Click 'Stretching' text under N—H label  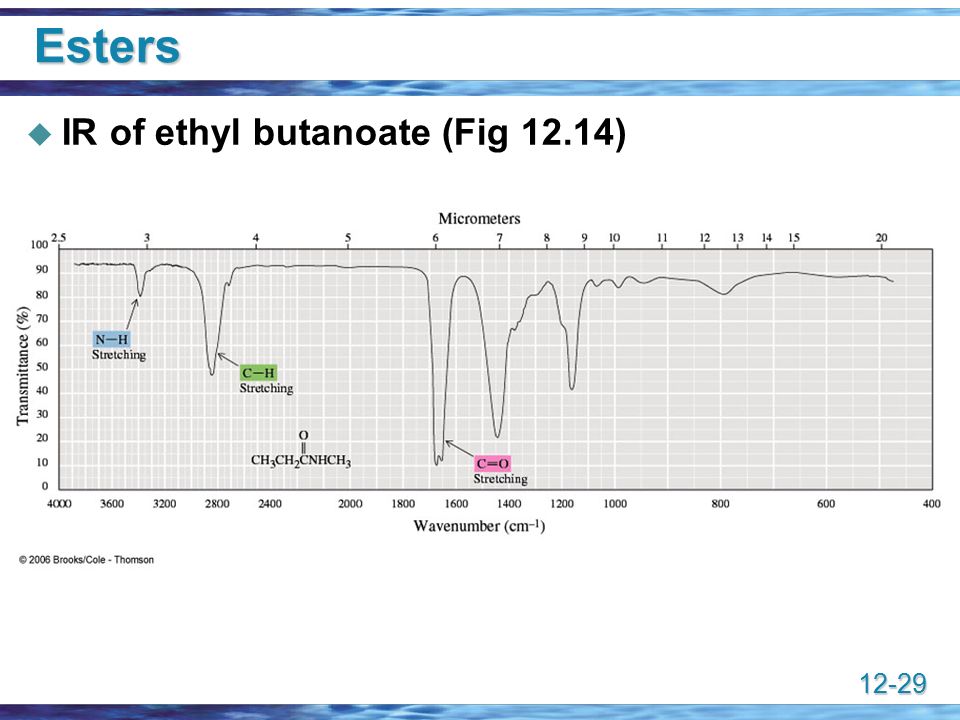(x=119, y=355)
